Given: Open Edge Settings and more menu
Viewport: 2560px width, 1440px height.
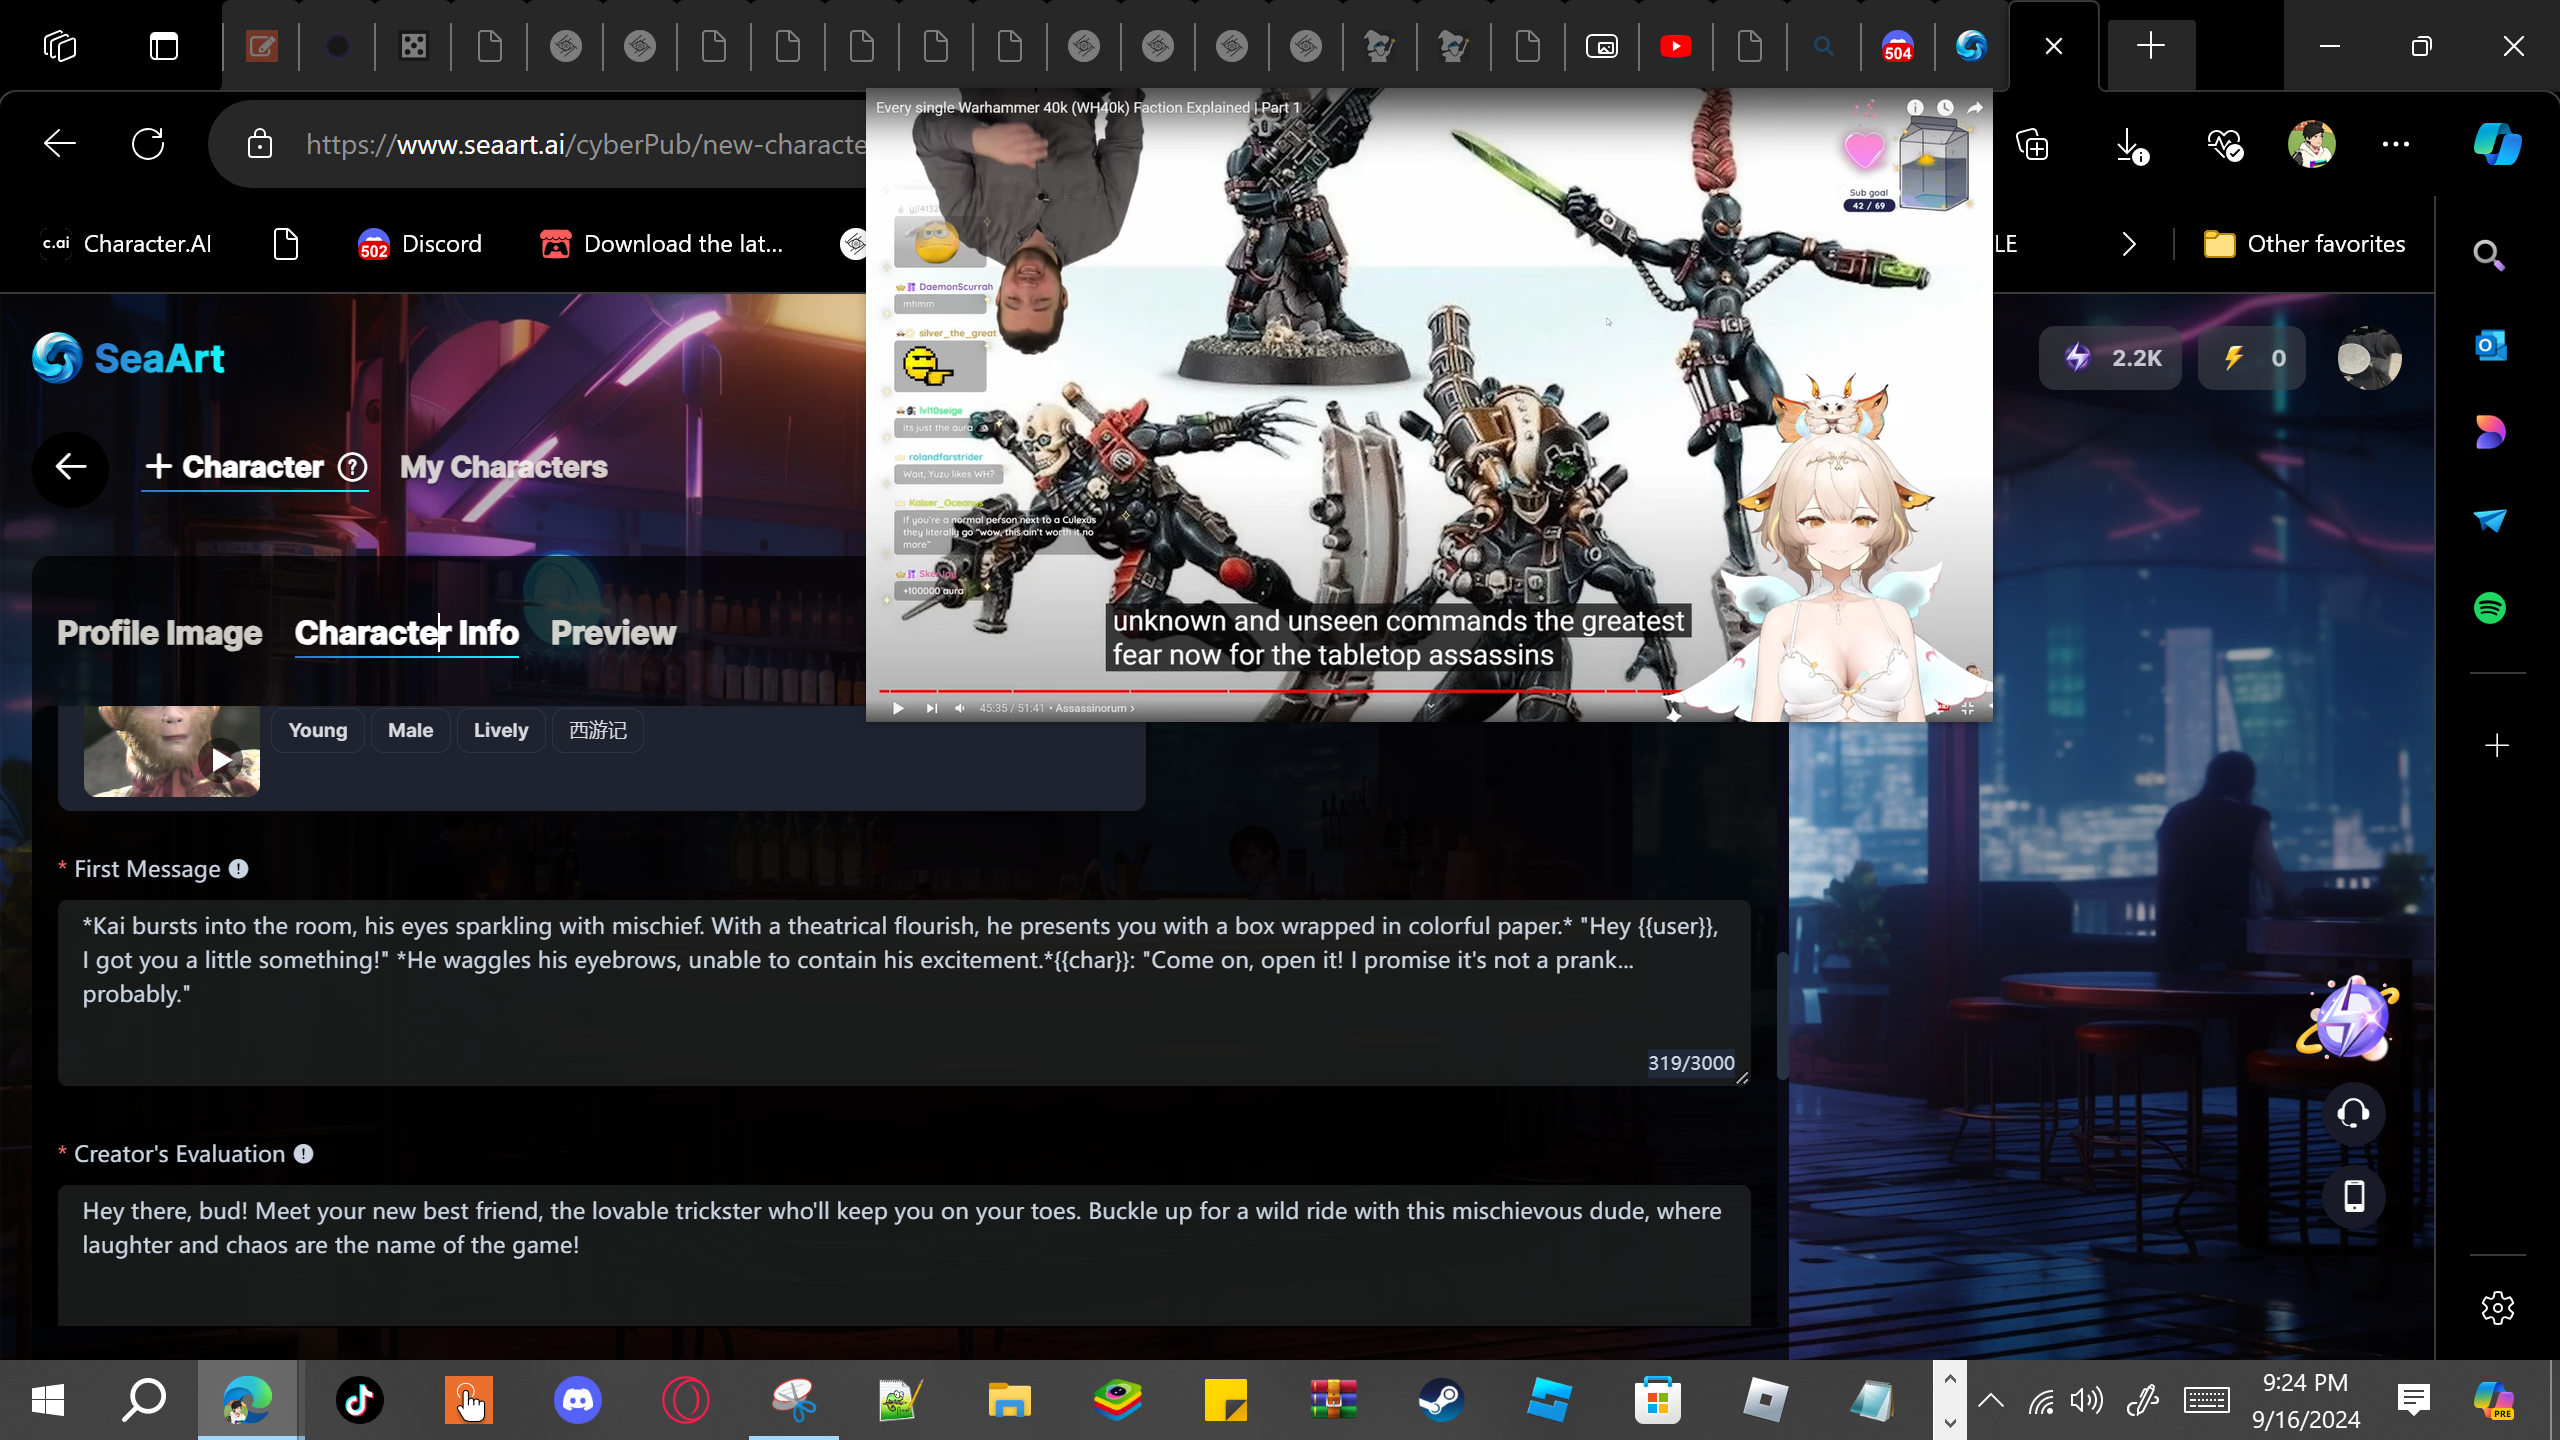Looking at the screenshot, I should point(2396,144).
